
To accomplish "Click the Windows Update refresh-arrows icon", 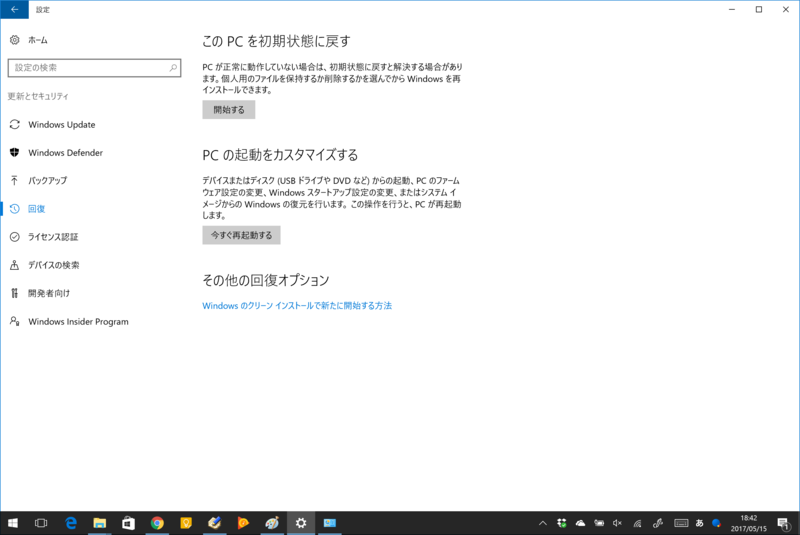I will 14,124.
